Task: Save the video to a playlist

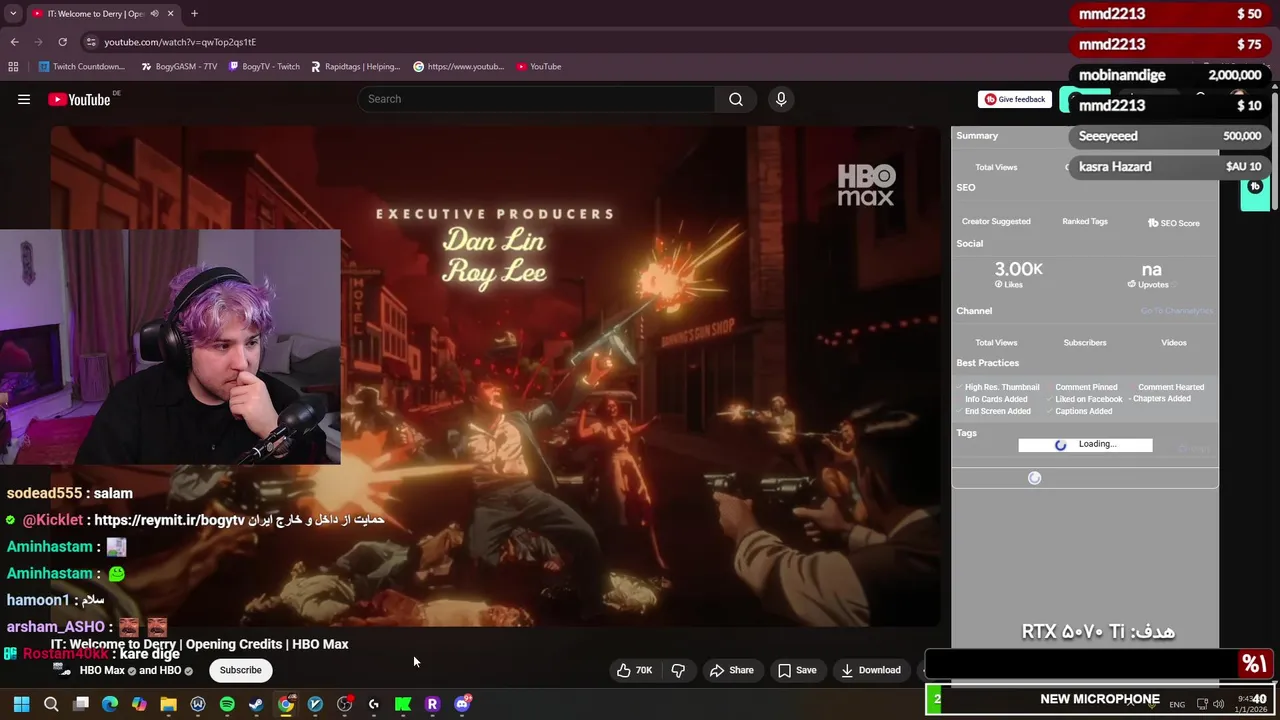Action: point(797,670)
